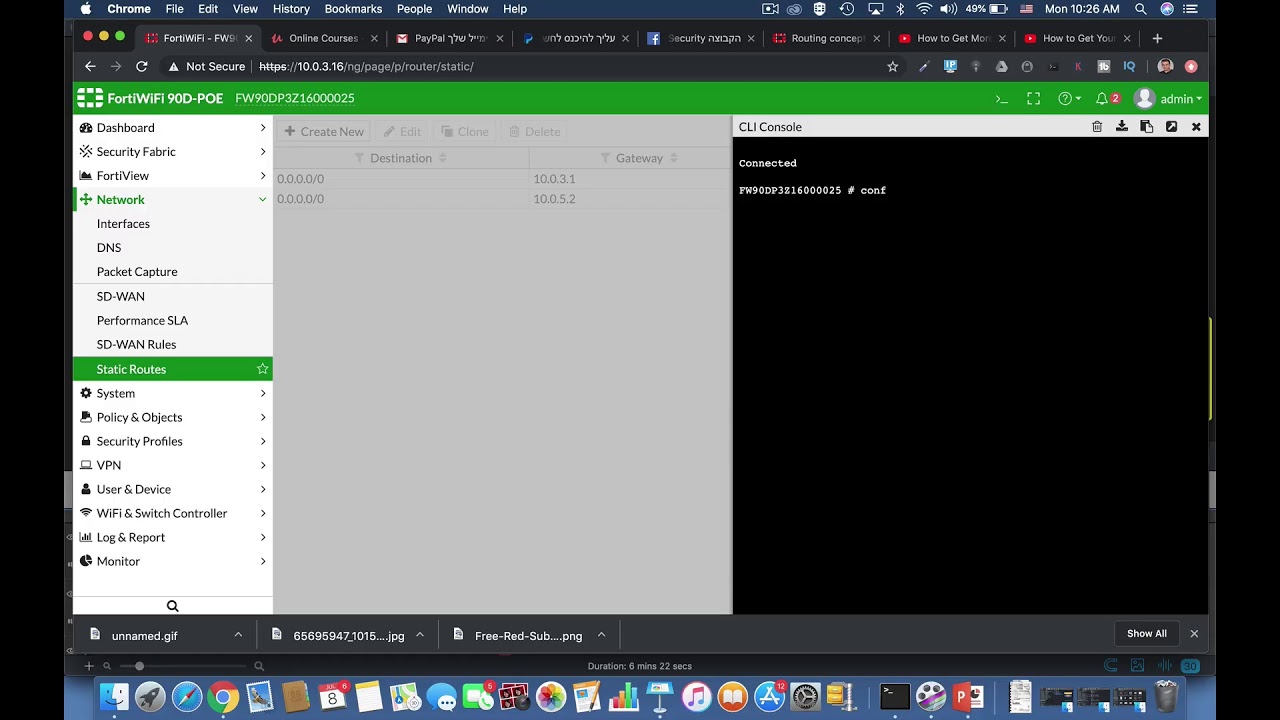Filter the Gateway column

(x=606, y=158)
